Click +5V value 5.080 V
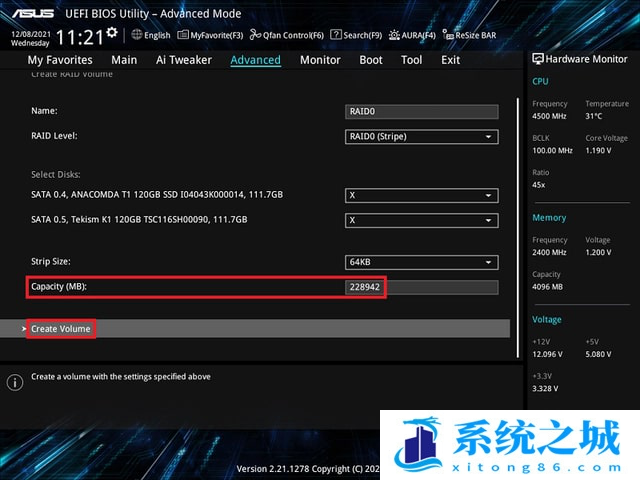 point(598,354)
